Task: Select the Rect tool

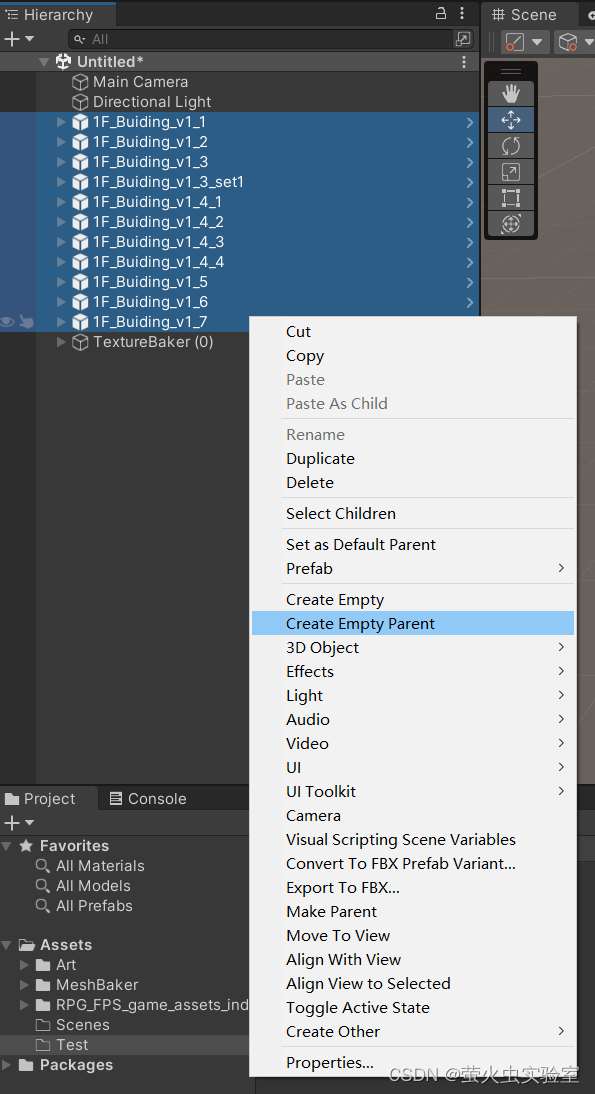Action: coord(511,198)
